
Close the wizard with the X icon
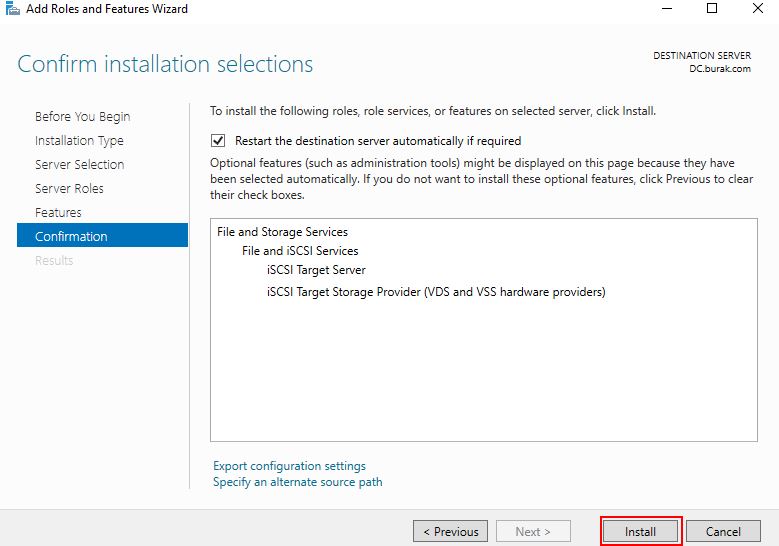tap(758, 8)
